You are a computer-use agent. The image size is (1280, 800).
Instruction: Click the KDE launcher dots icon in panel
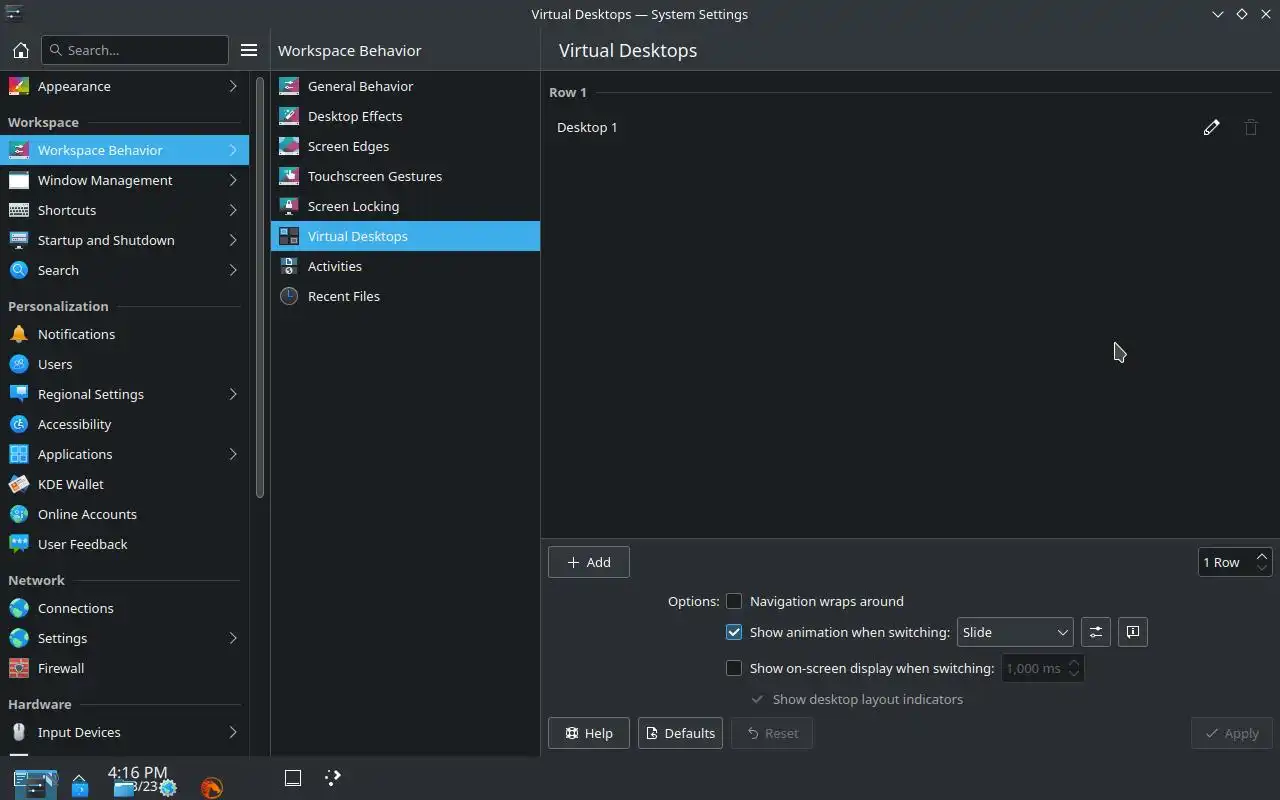[x=333, y=777]
